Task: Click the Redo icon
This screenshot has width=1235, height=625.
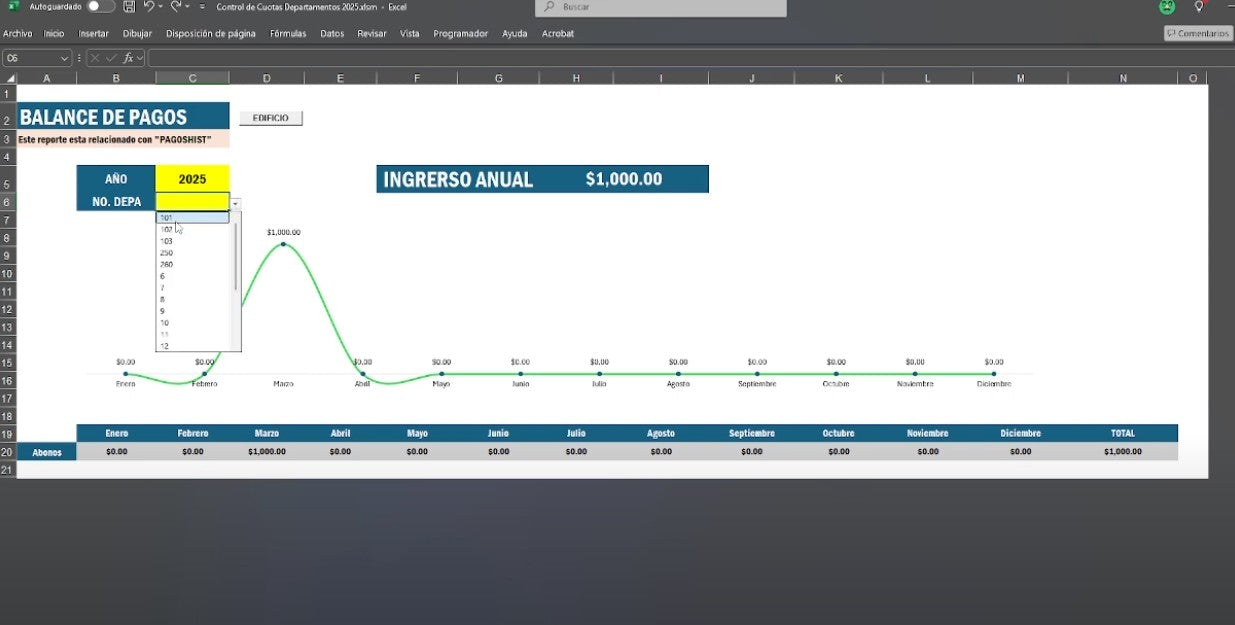Action: pos(176,7)
